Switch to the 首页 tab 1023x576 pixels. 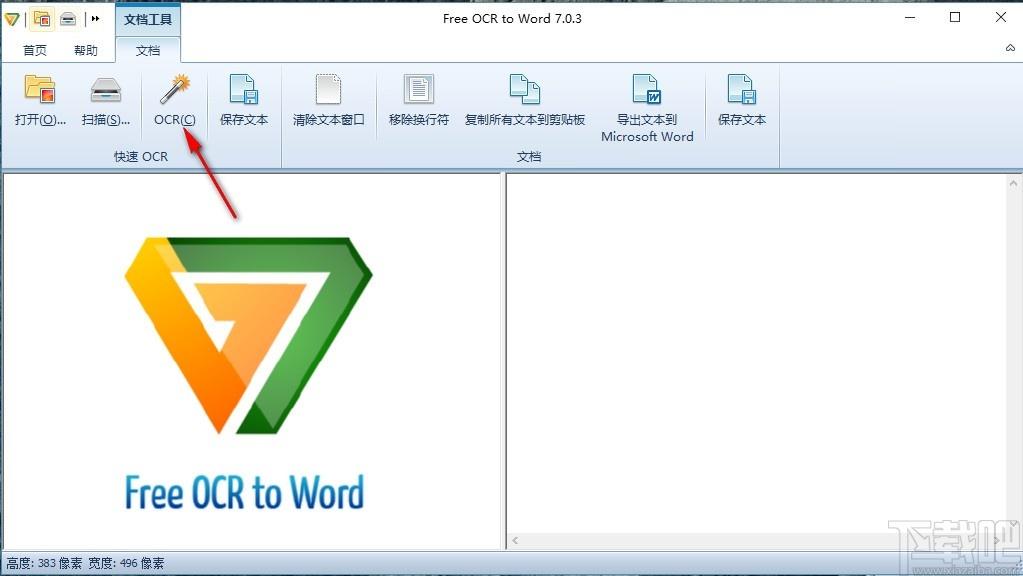pos(35,50)
